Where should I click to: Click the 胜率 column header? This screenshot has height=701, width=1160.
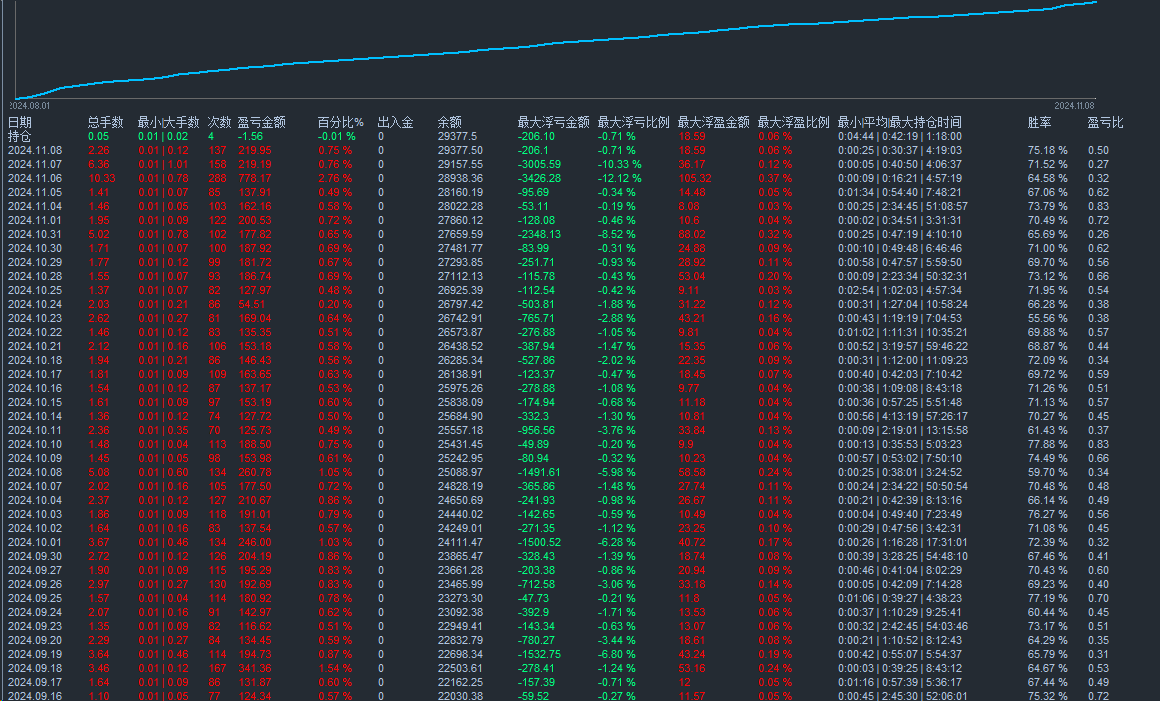pos(1039,122)
